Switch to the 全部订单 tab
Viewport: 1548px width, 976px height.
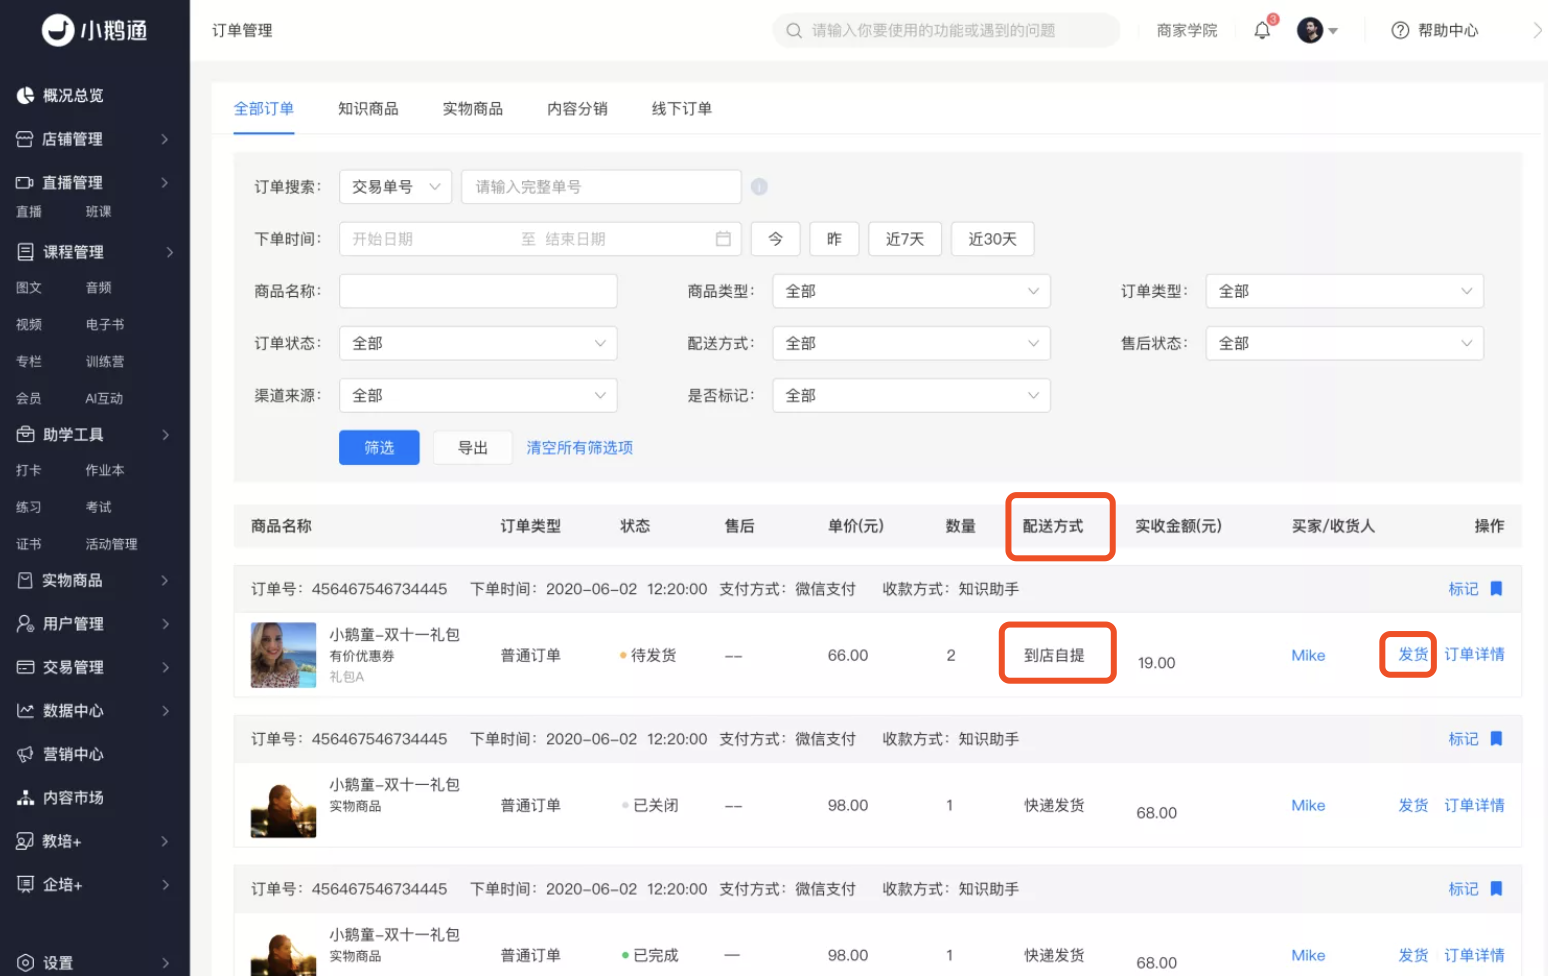[264, 108]
